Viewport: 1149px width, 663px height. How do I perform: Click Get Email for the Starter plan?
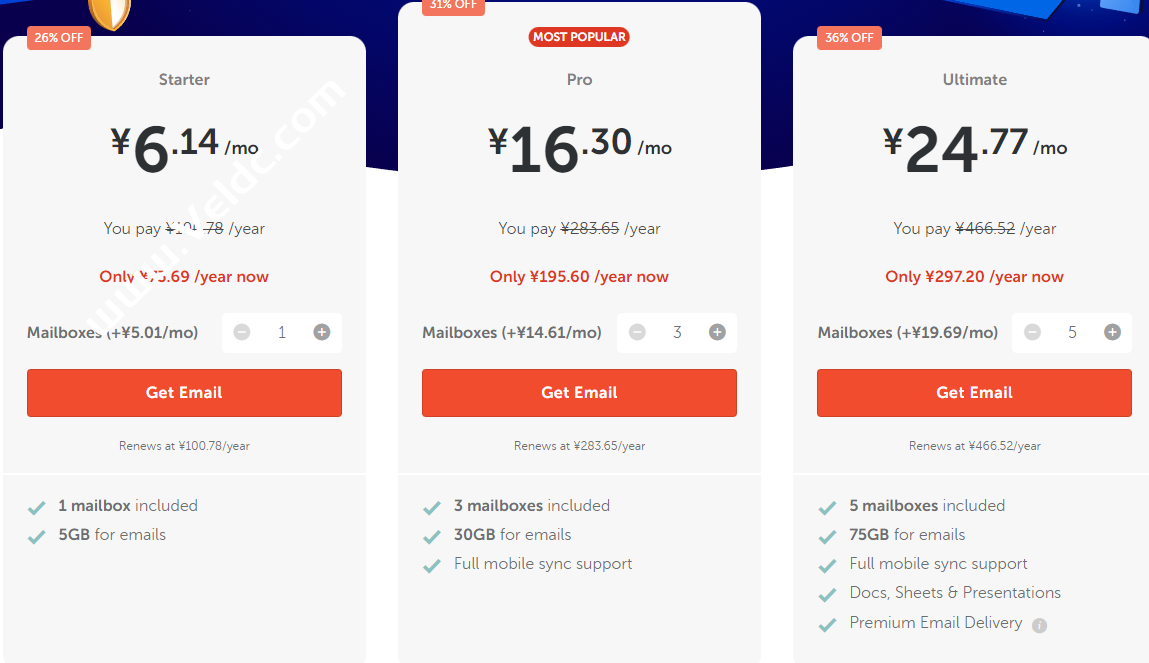[x=184, y=392]
